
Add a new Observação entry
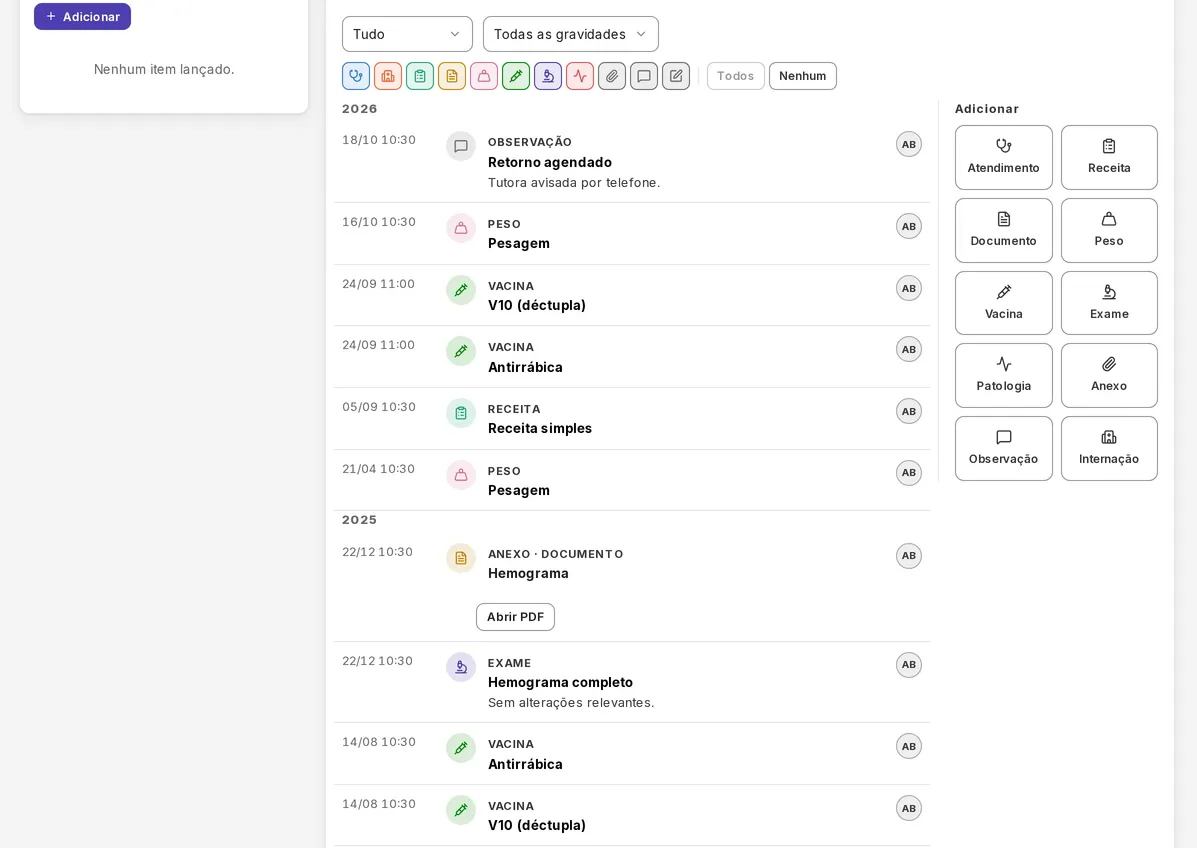1004,449
